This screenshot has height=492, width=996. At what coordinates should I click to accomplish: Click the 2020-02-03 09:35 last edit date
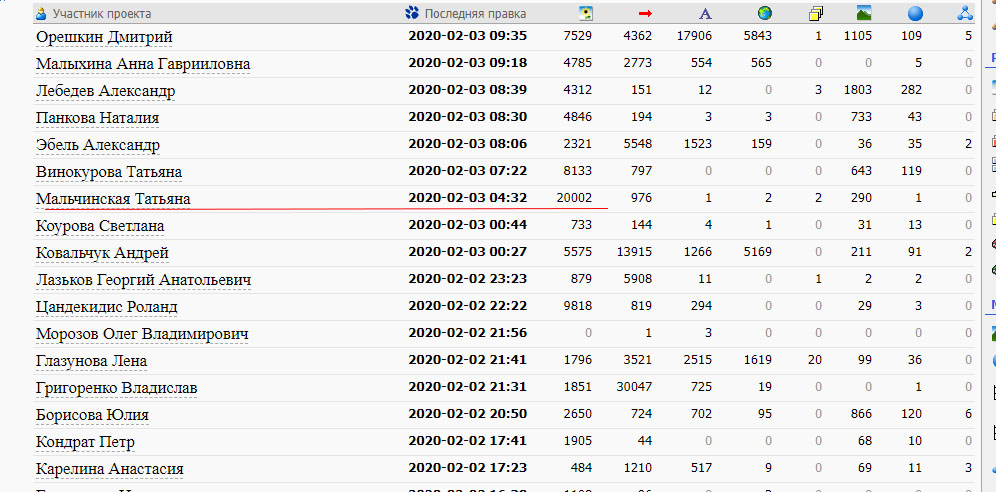(x=467, y=37)
